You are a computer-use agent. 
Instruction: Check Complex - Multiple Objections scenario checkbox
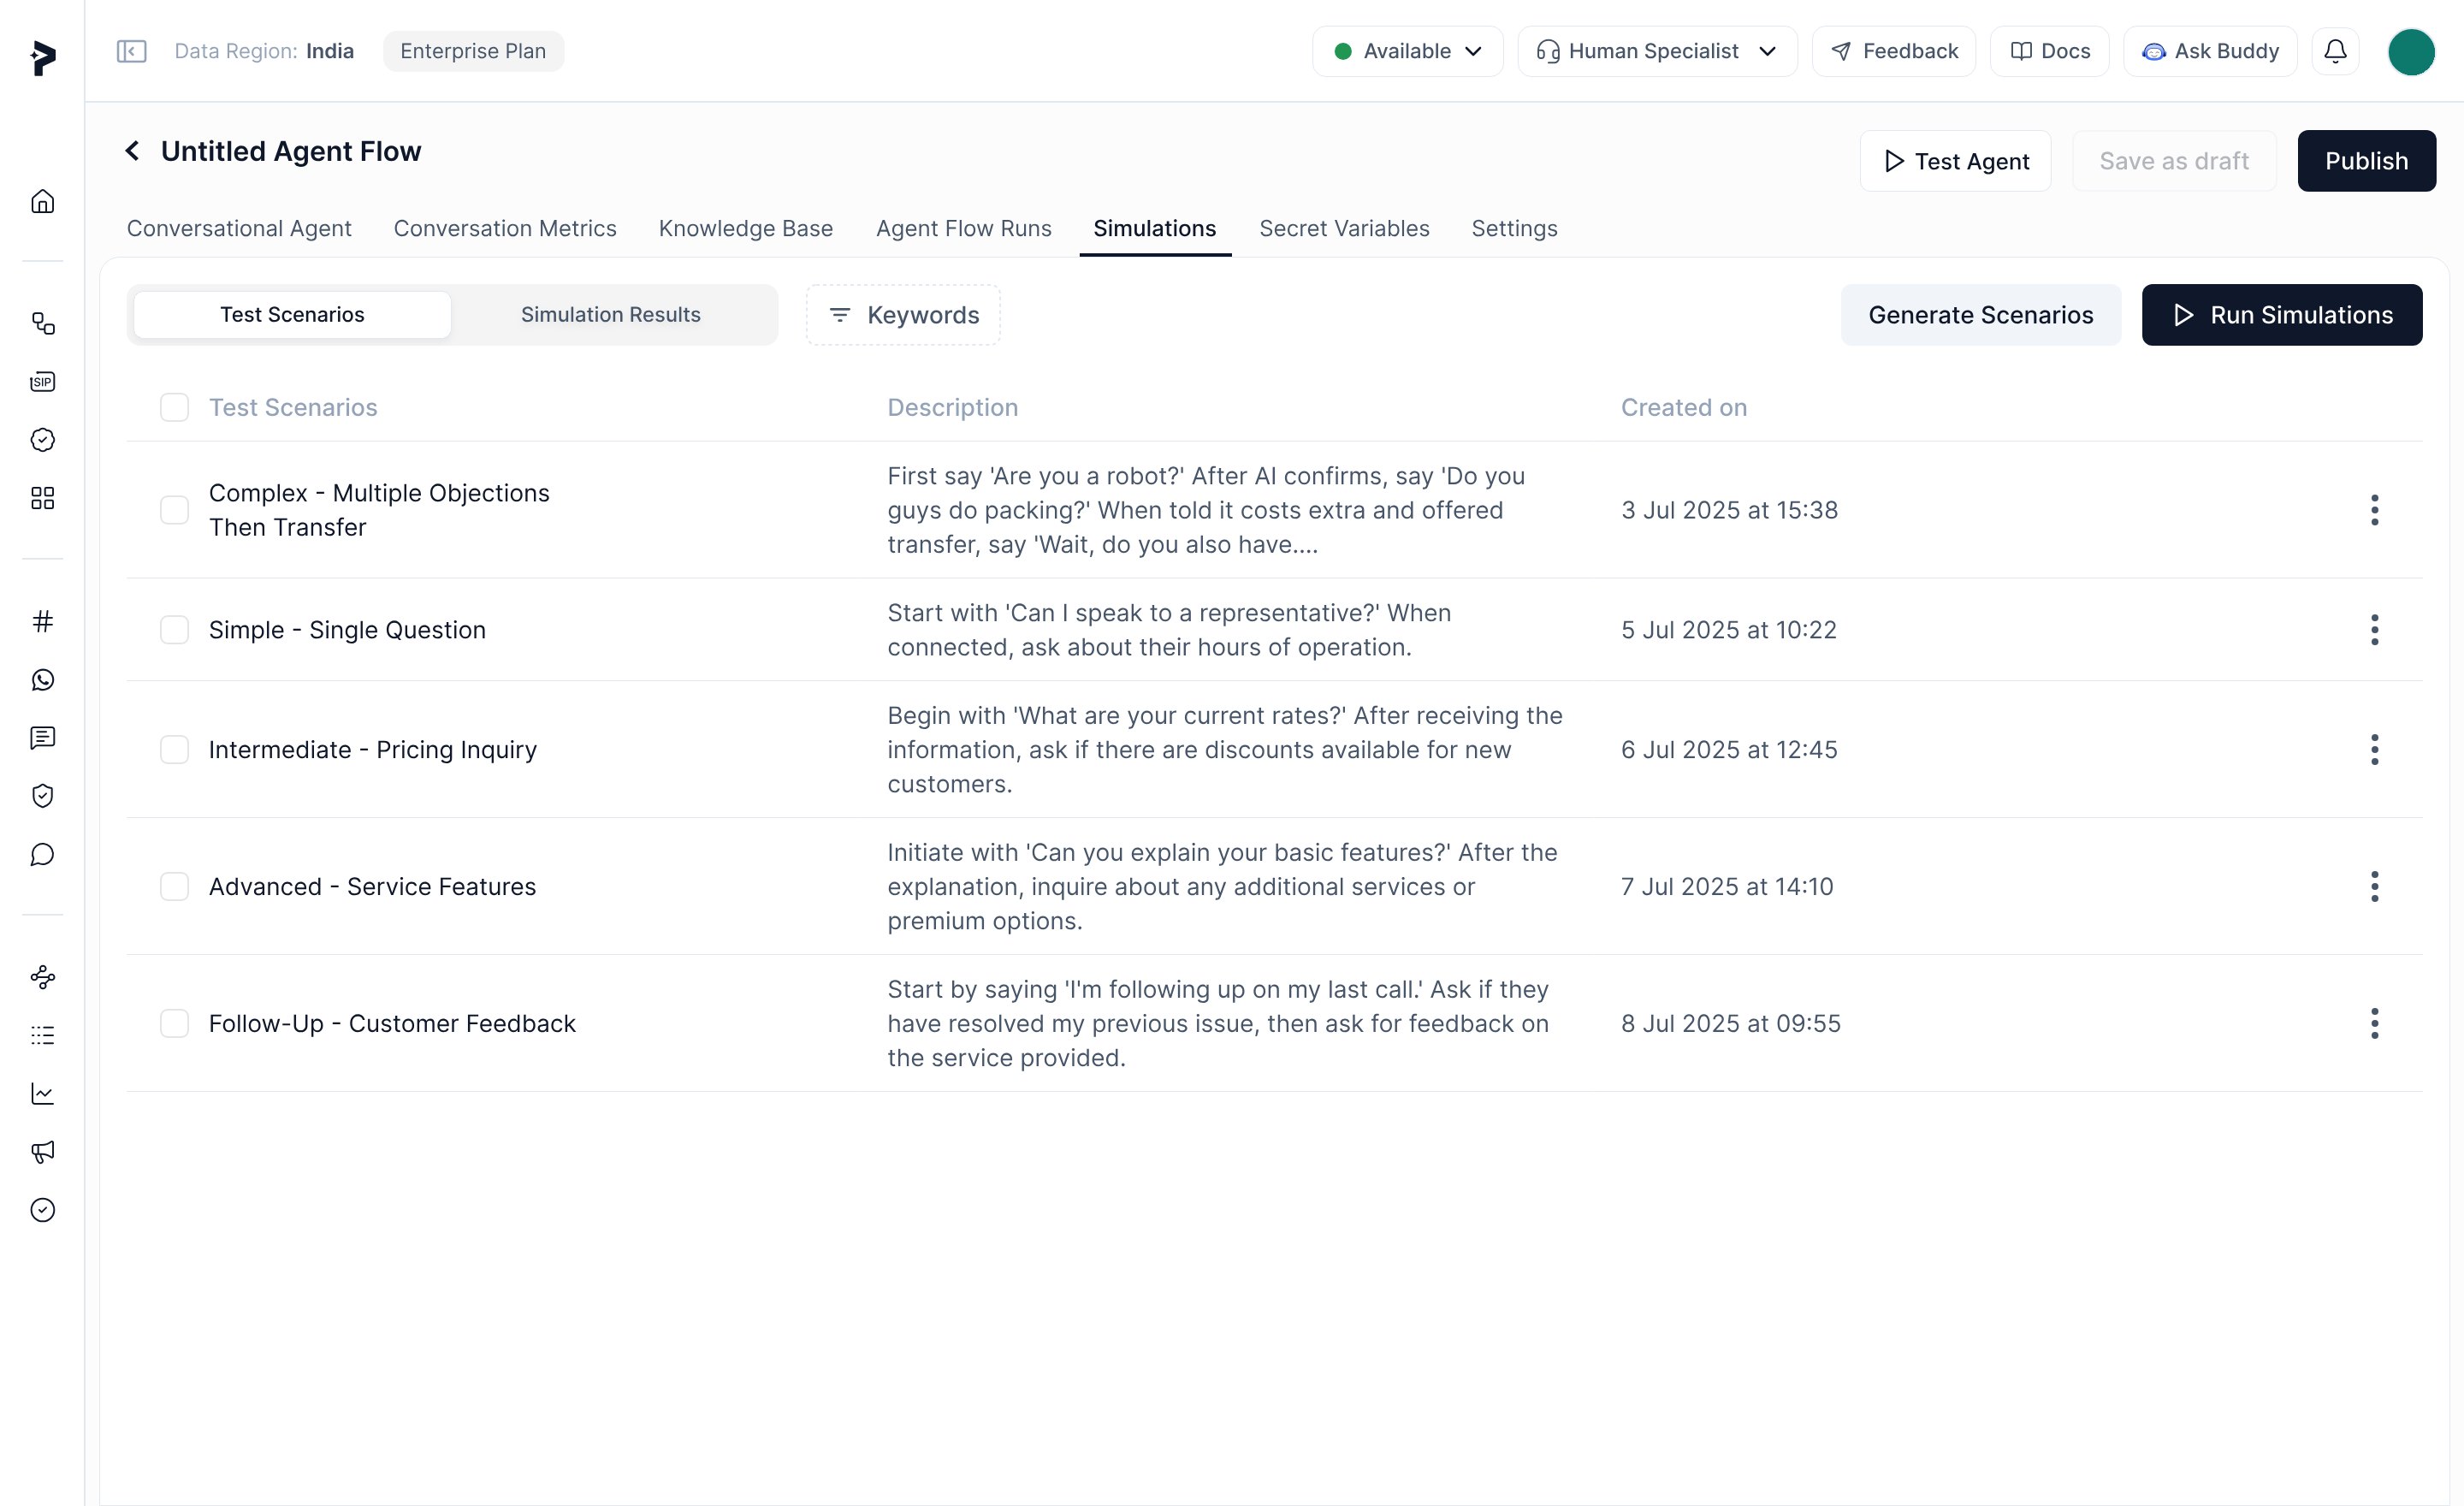pos(174,510)
